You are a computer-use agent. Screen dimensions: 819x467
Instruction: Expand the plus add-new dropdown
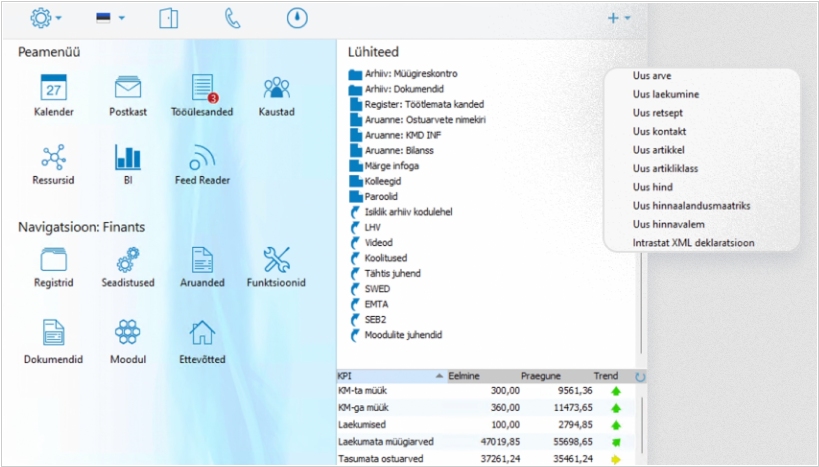(x=618, y=18)
